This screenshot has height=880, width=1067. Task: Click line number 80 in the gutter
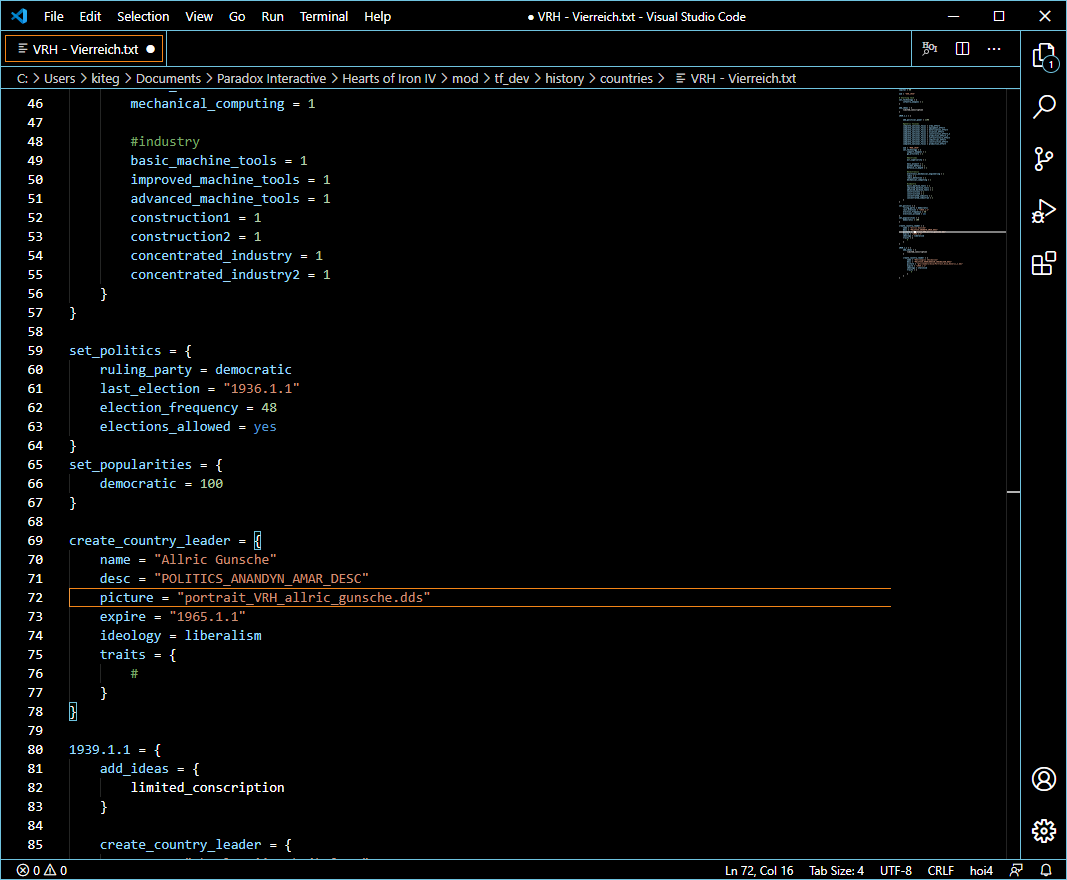(35, 749)
